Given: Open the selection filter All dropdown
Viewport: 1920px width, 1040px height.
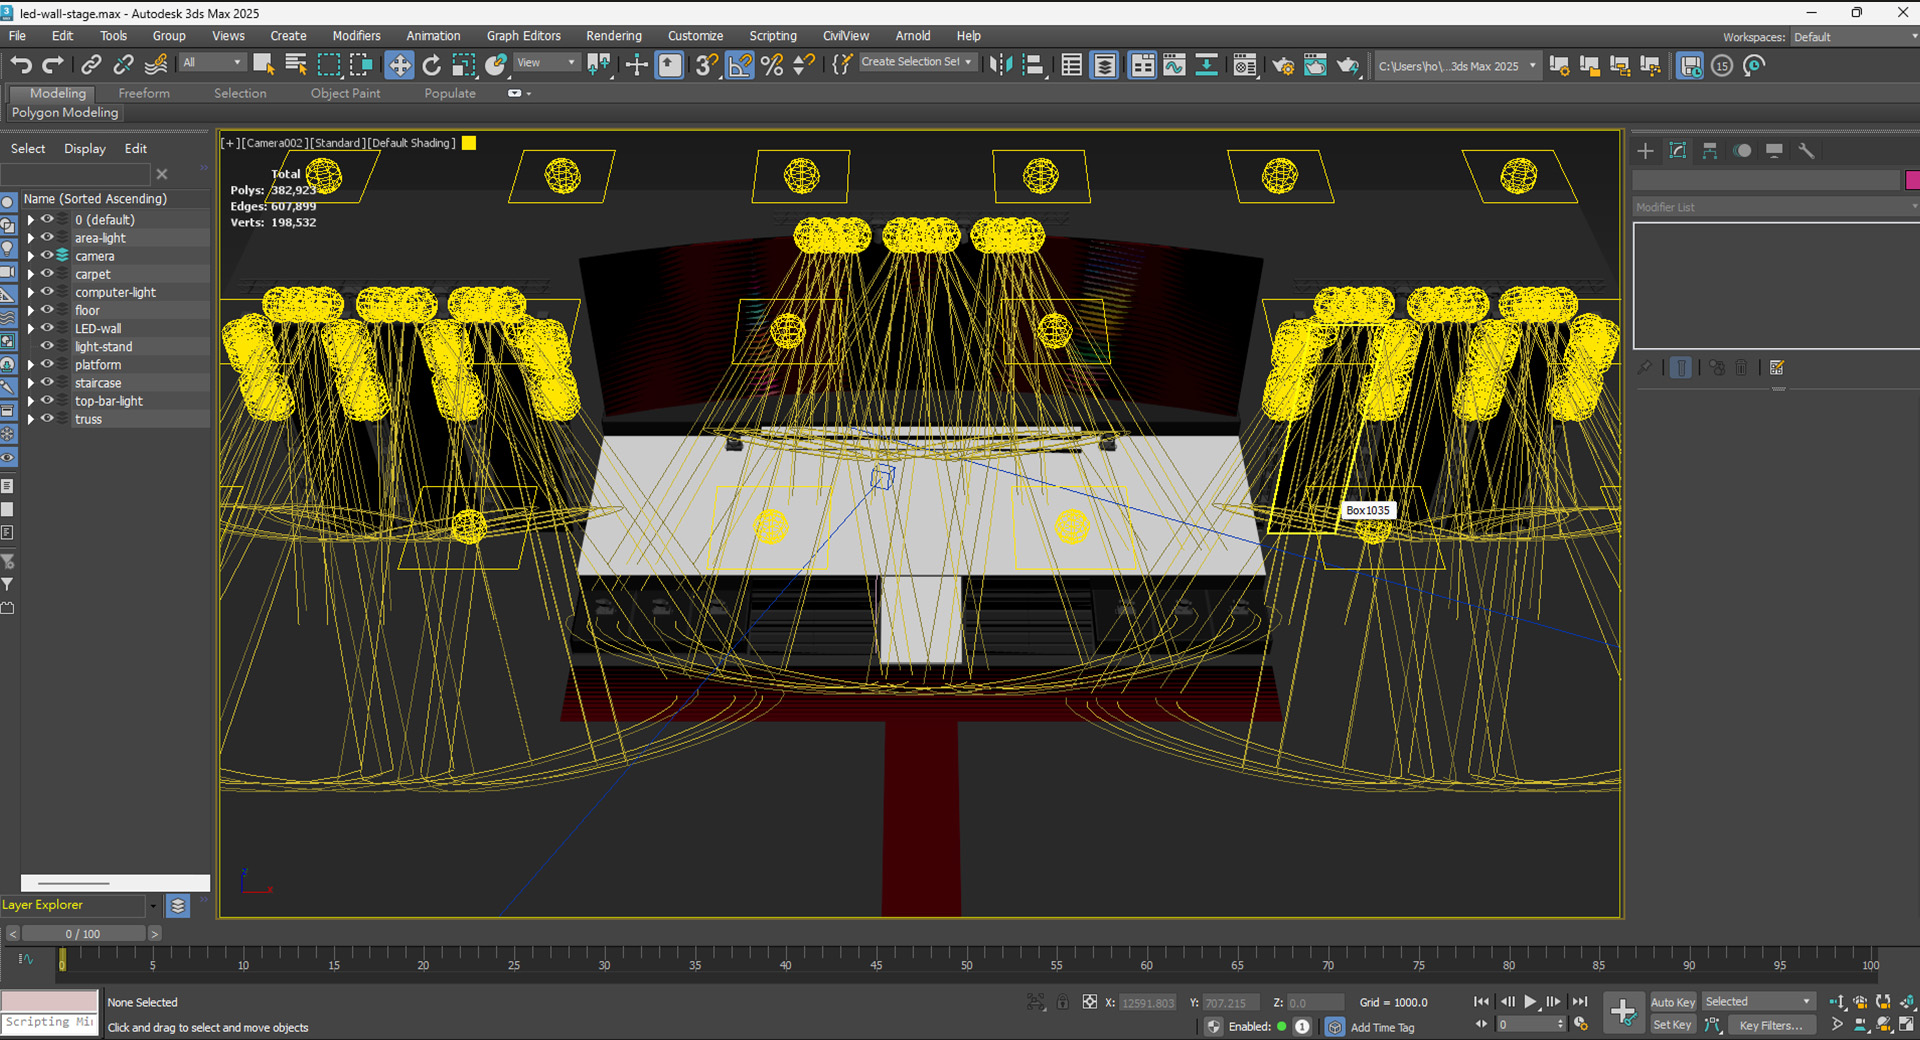Looking at the screenshot, I should 213,63.
